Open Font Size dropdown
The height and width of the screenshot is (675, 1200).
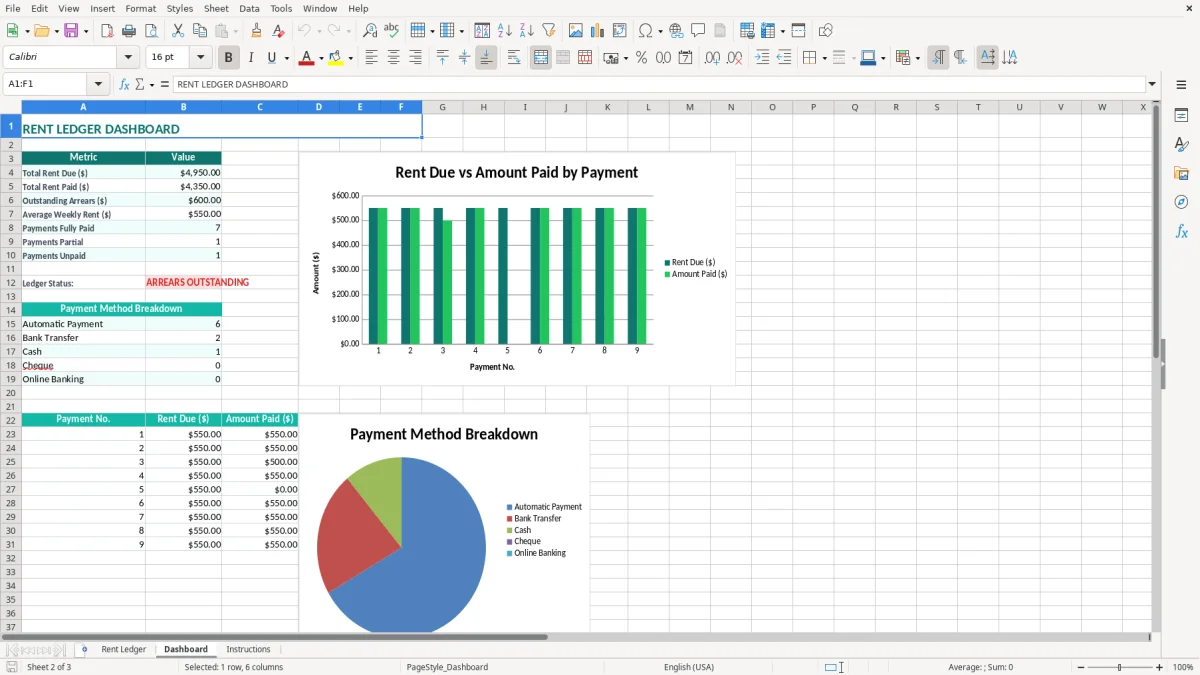[x=201, y=58]
